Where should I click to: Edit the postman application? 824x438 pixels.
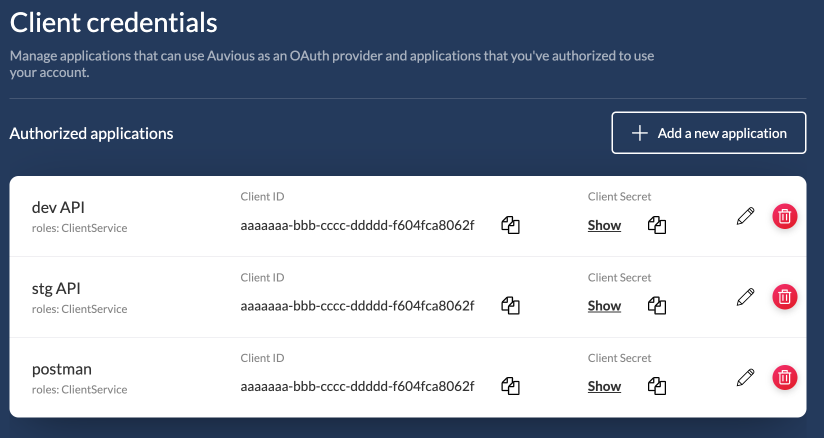click(744, 377)
